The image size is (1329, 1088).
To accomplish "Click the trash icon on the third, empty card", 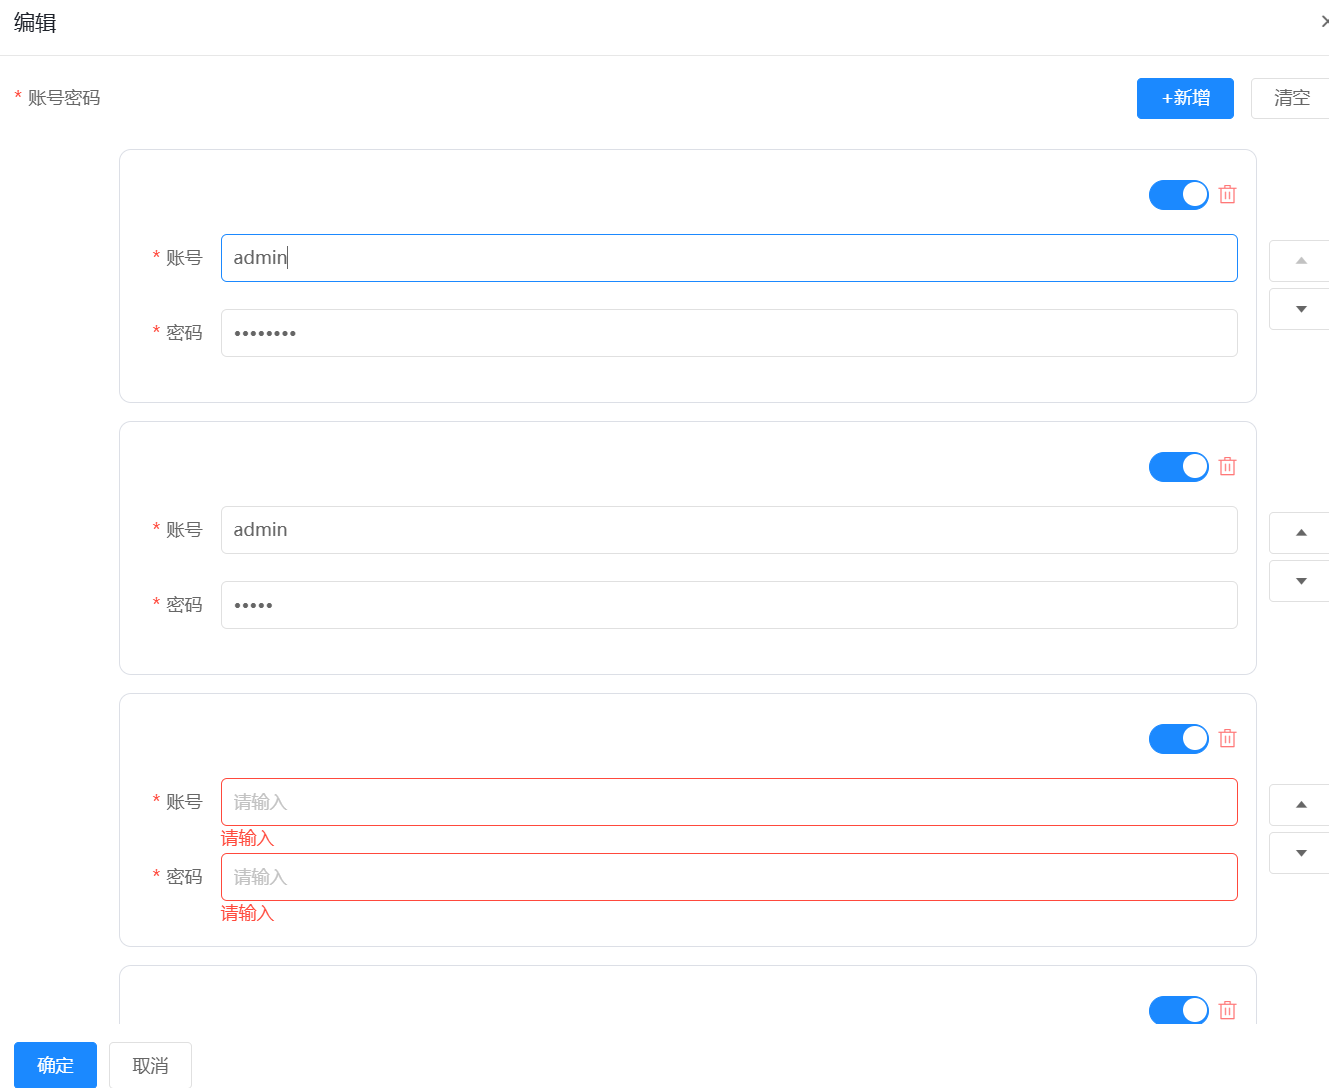I will 1228,739.
